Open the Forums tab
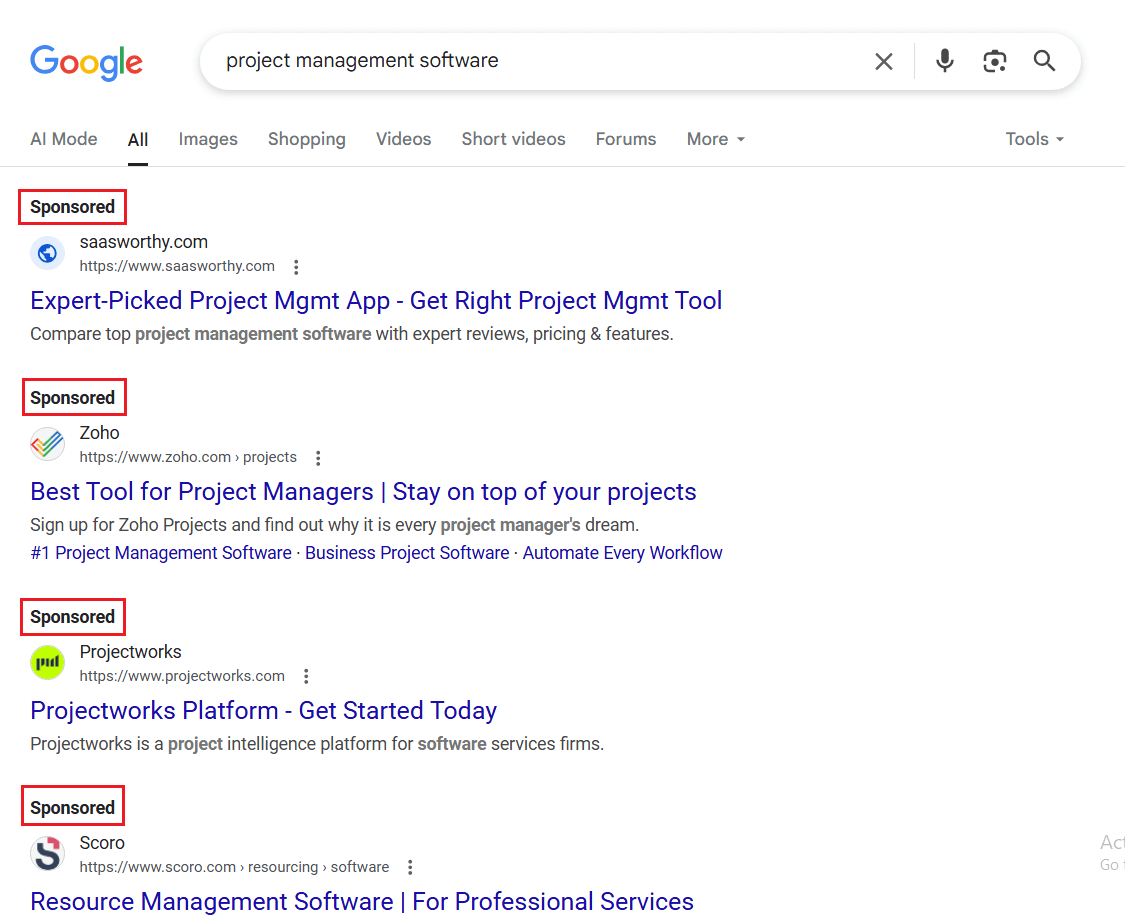This screenshot has width=1125, height=919. 626,139
